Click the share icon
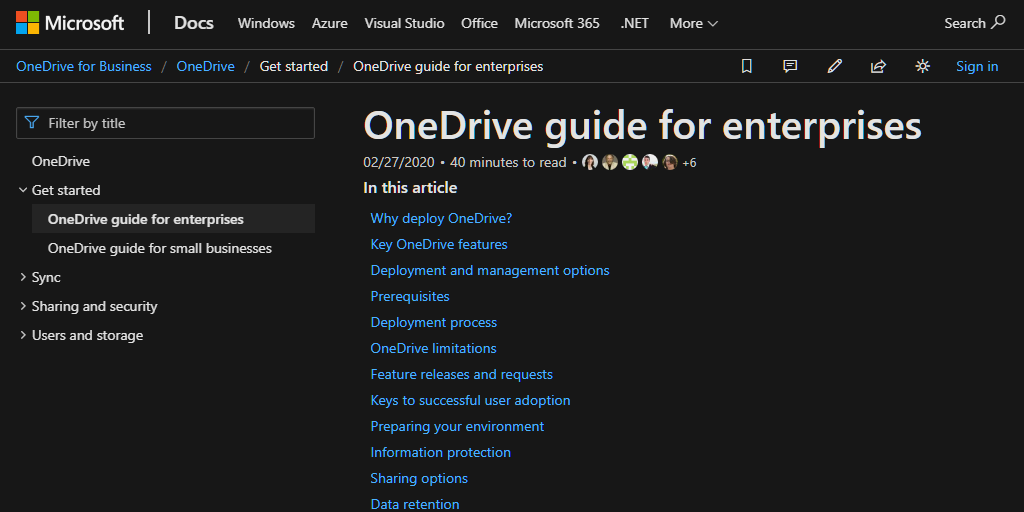Screen dimensions: 1024x512 878,66
